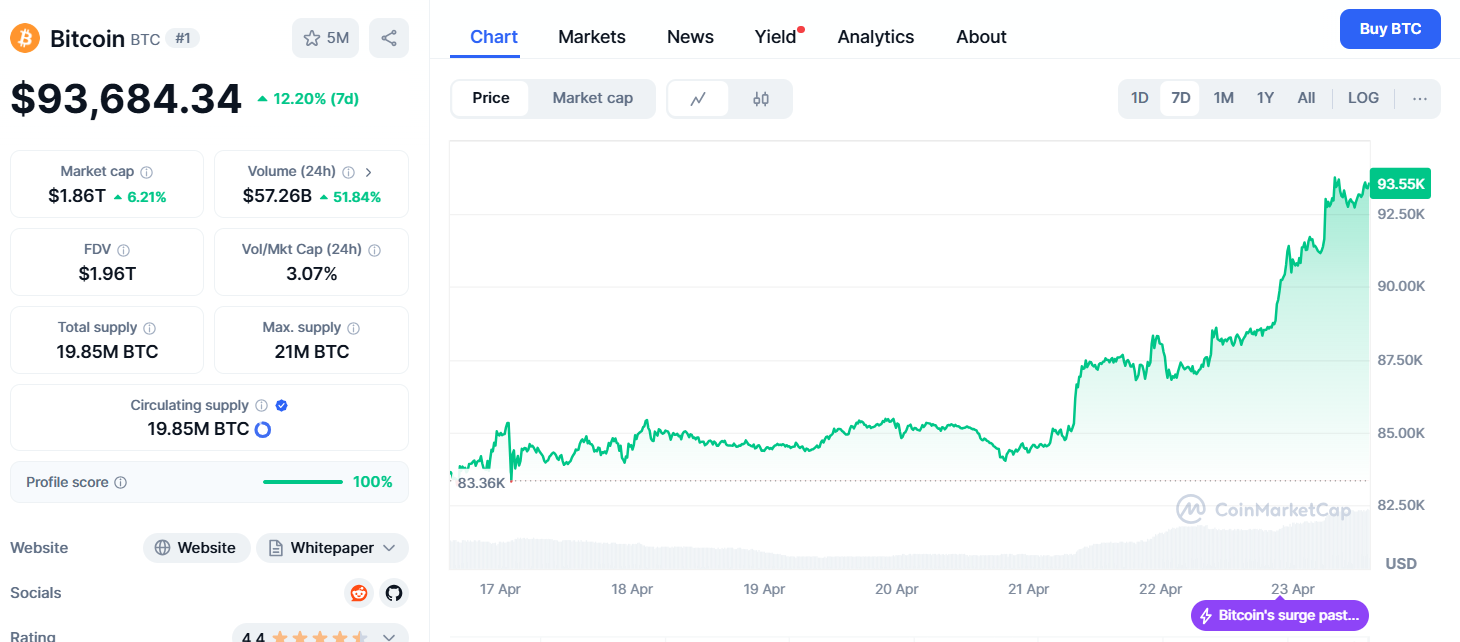Open the Yield tab

click(x=776, y=37)
